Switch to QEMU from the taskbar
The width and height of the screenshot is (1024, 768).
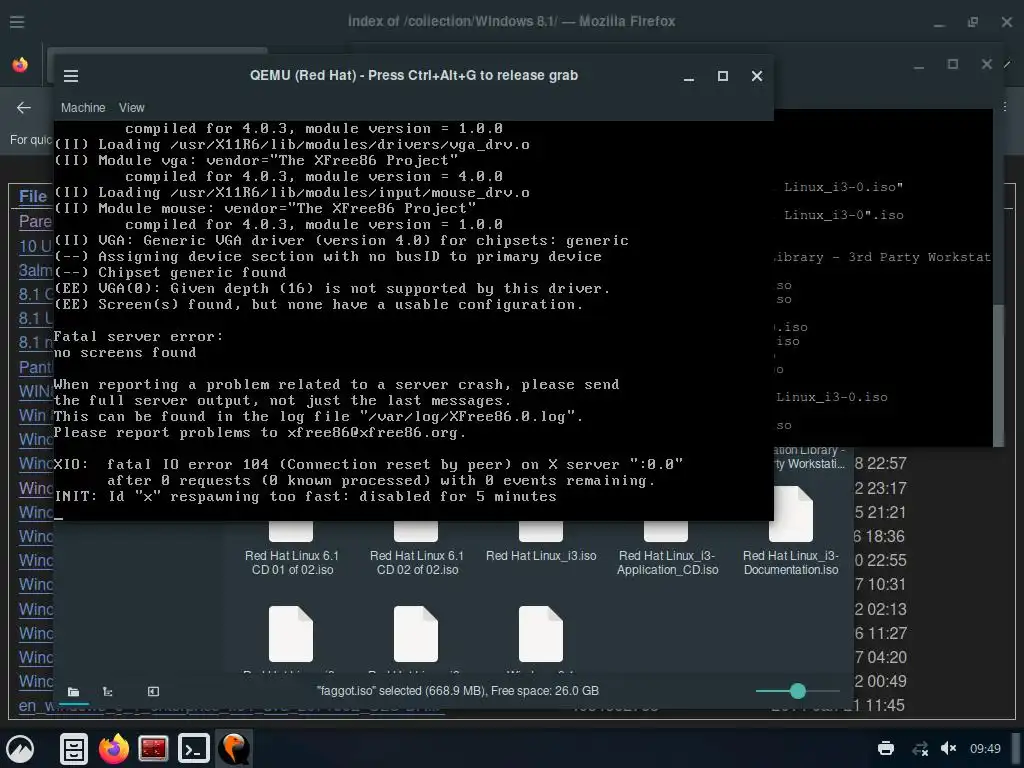coord(234,748)
